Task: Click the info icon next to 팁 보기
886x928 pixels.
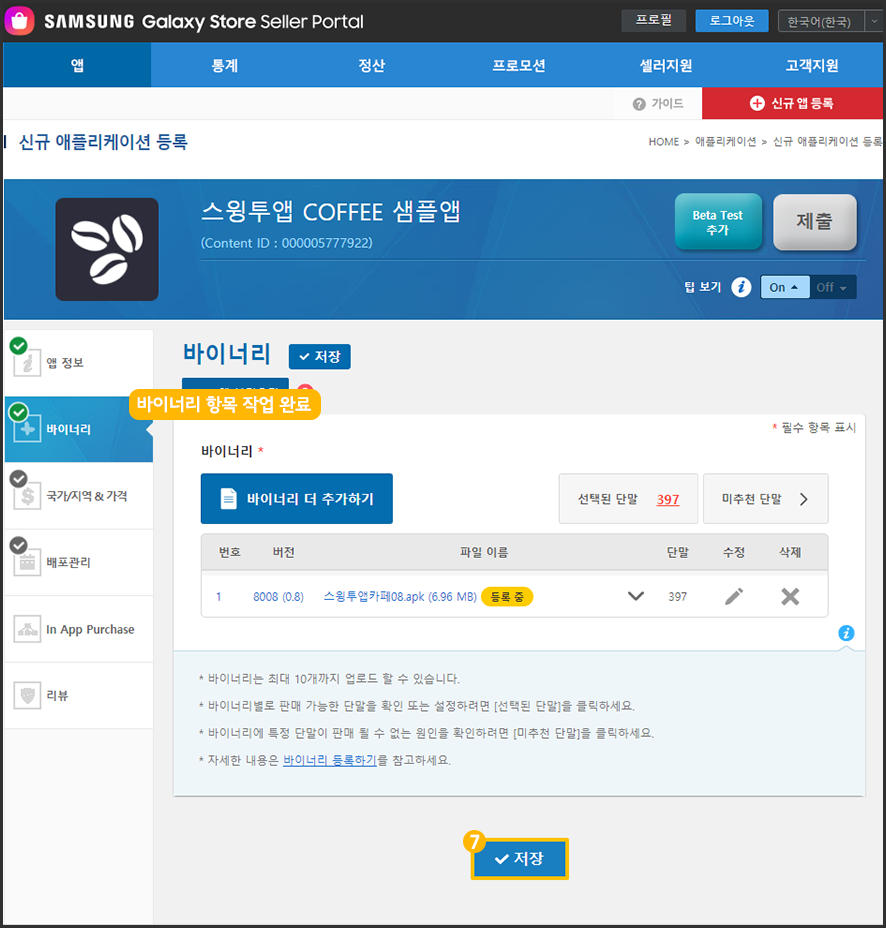Action: click(741, 287)
